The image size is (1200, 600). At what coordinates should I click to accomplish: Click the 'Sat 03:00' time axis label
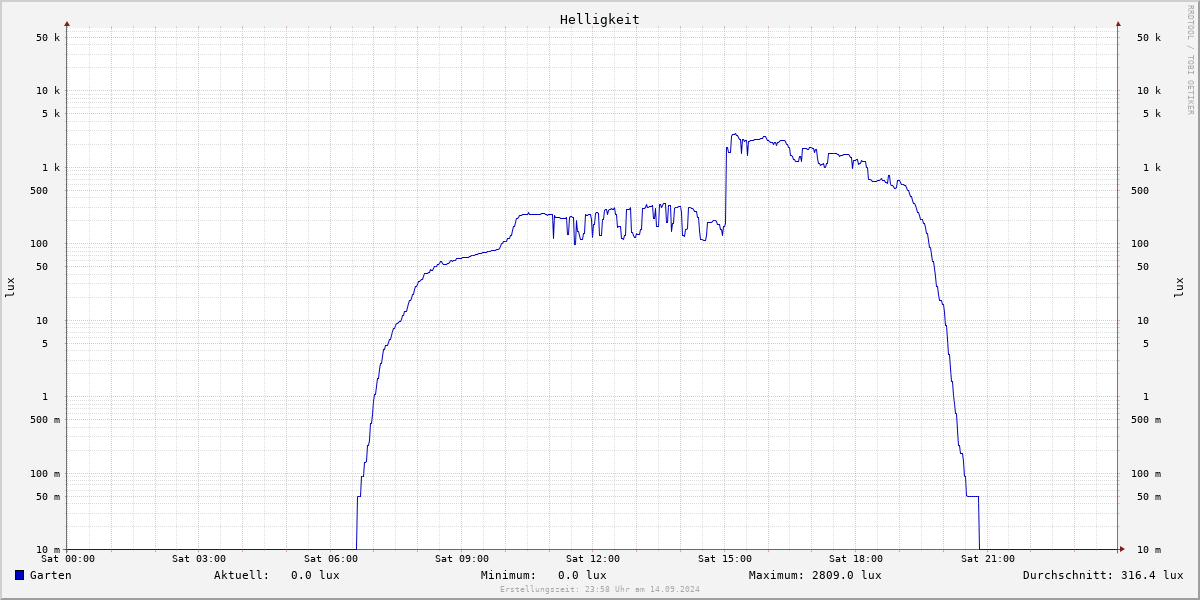[x=199, y=559]
